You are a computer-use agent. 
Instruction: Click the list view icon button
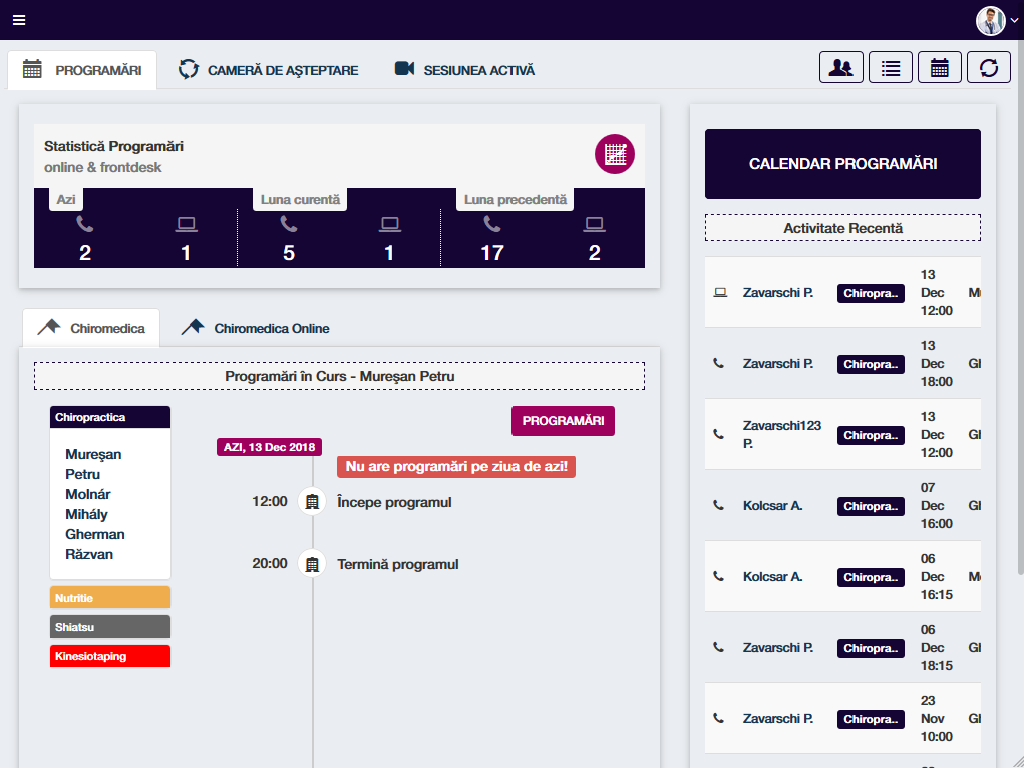890,68
